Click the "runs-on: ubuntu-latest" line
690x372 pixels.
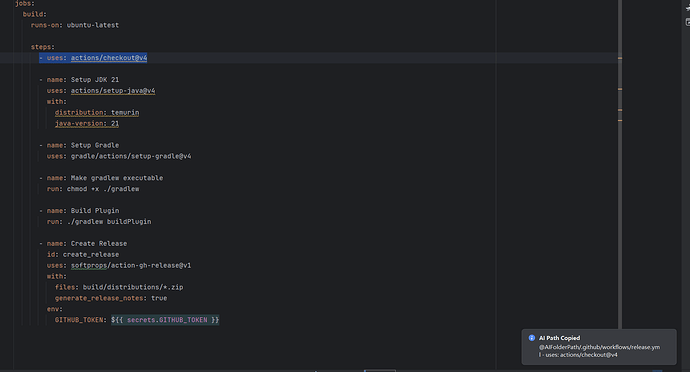(x=75, y=25)
